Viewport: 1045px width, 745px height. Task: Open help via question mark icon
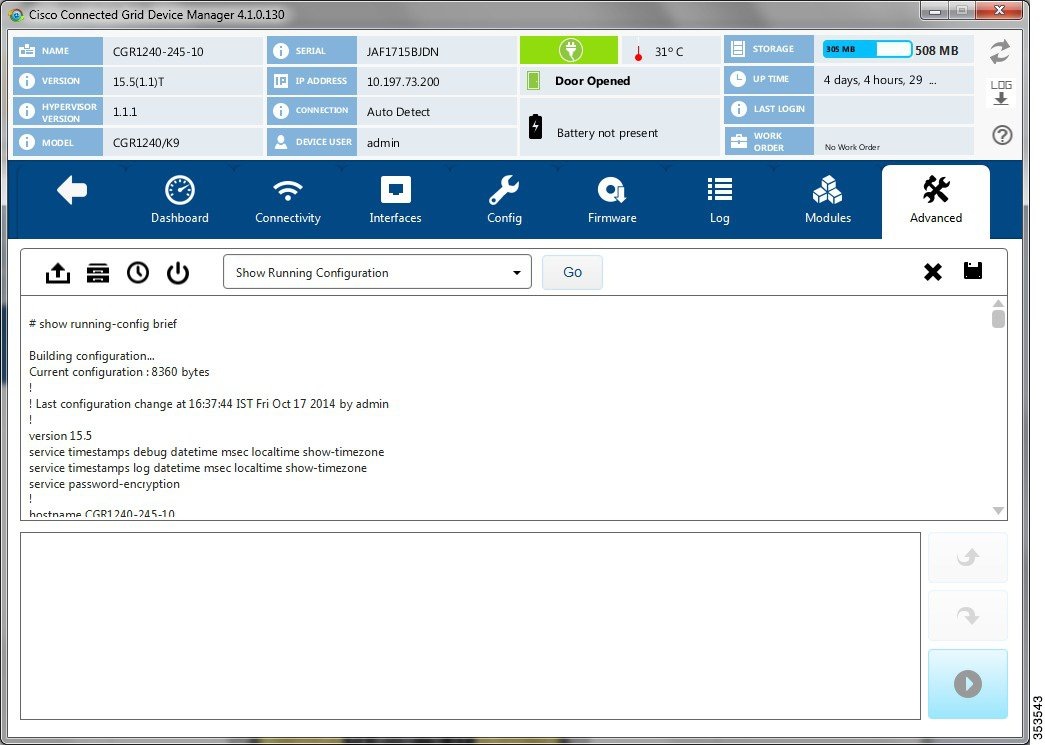click(1002, 135)
